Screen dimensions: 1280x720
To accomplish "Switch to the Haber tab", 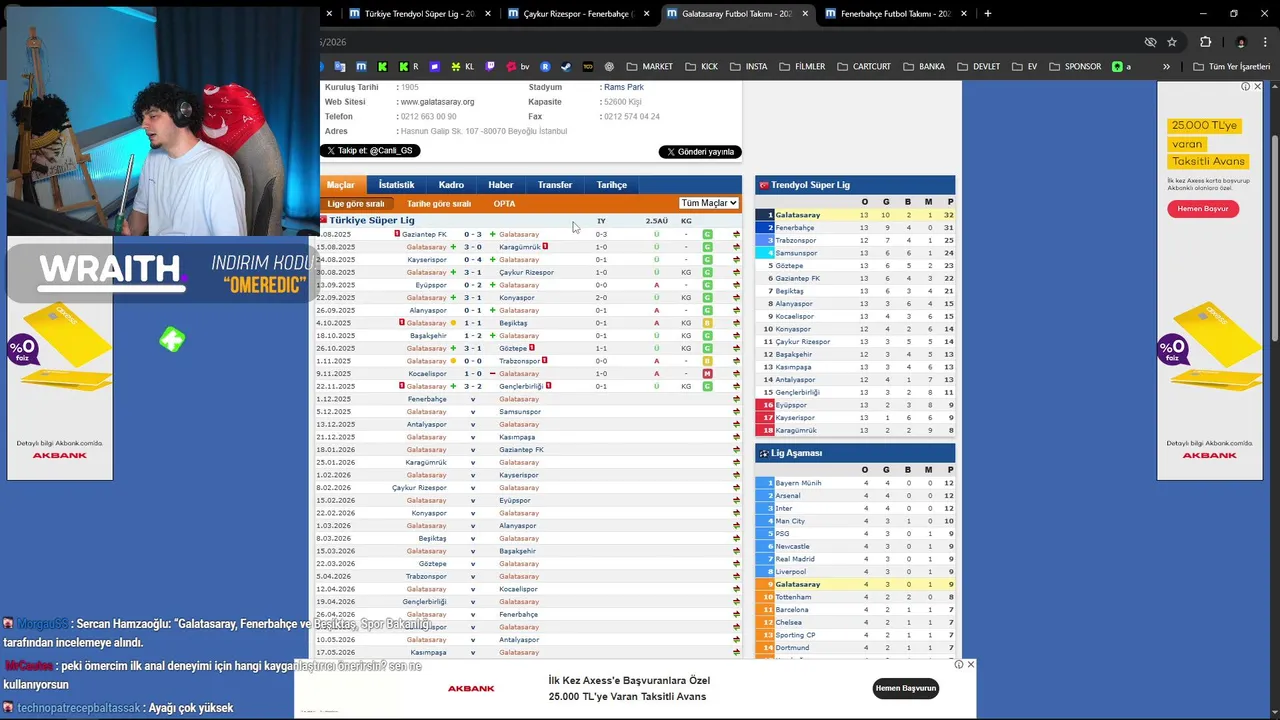I will point(501,185).
